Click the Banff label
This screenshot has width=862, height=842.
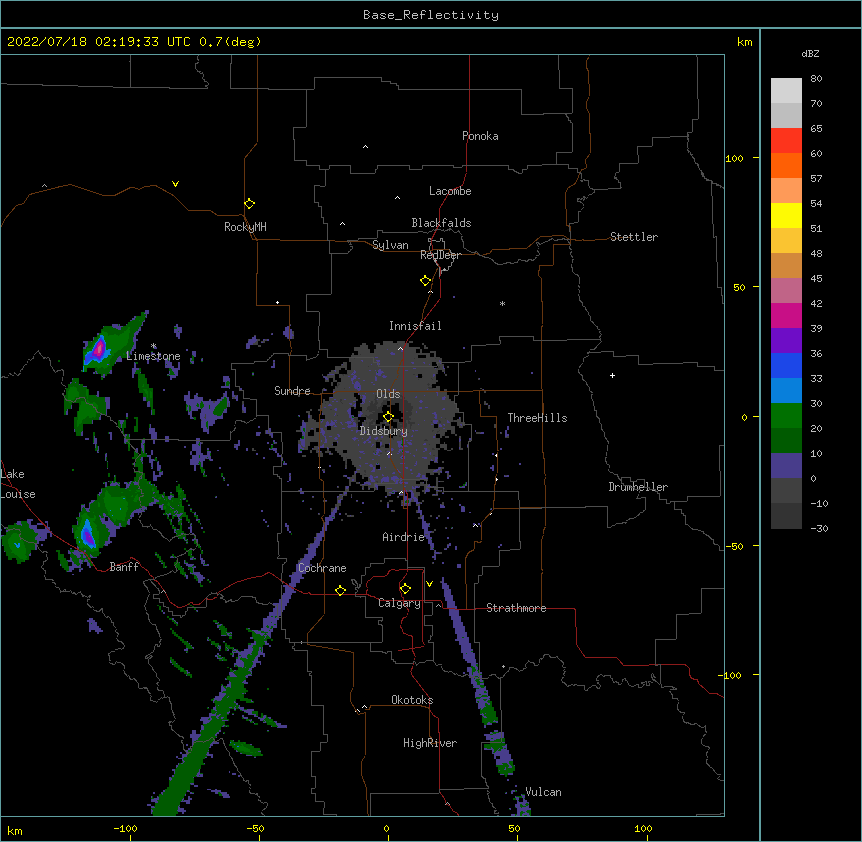124,567
